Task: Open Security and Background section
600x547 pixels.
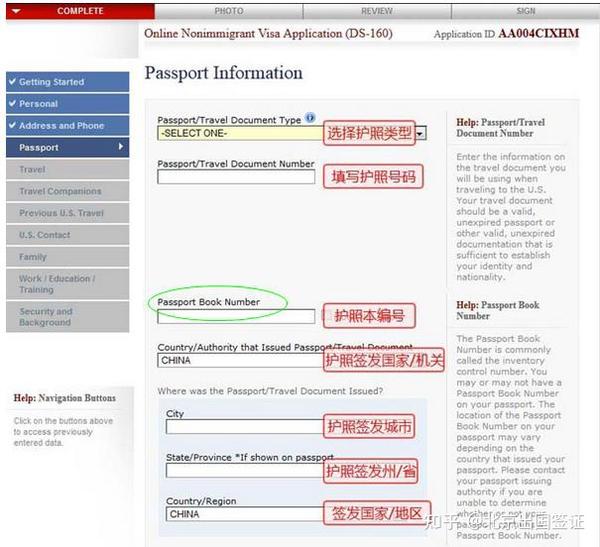Action: tap(68, 317)
